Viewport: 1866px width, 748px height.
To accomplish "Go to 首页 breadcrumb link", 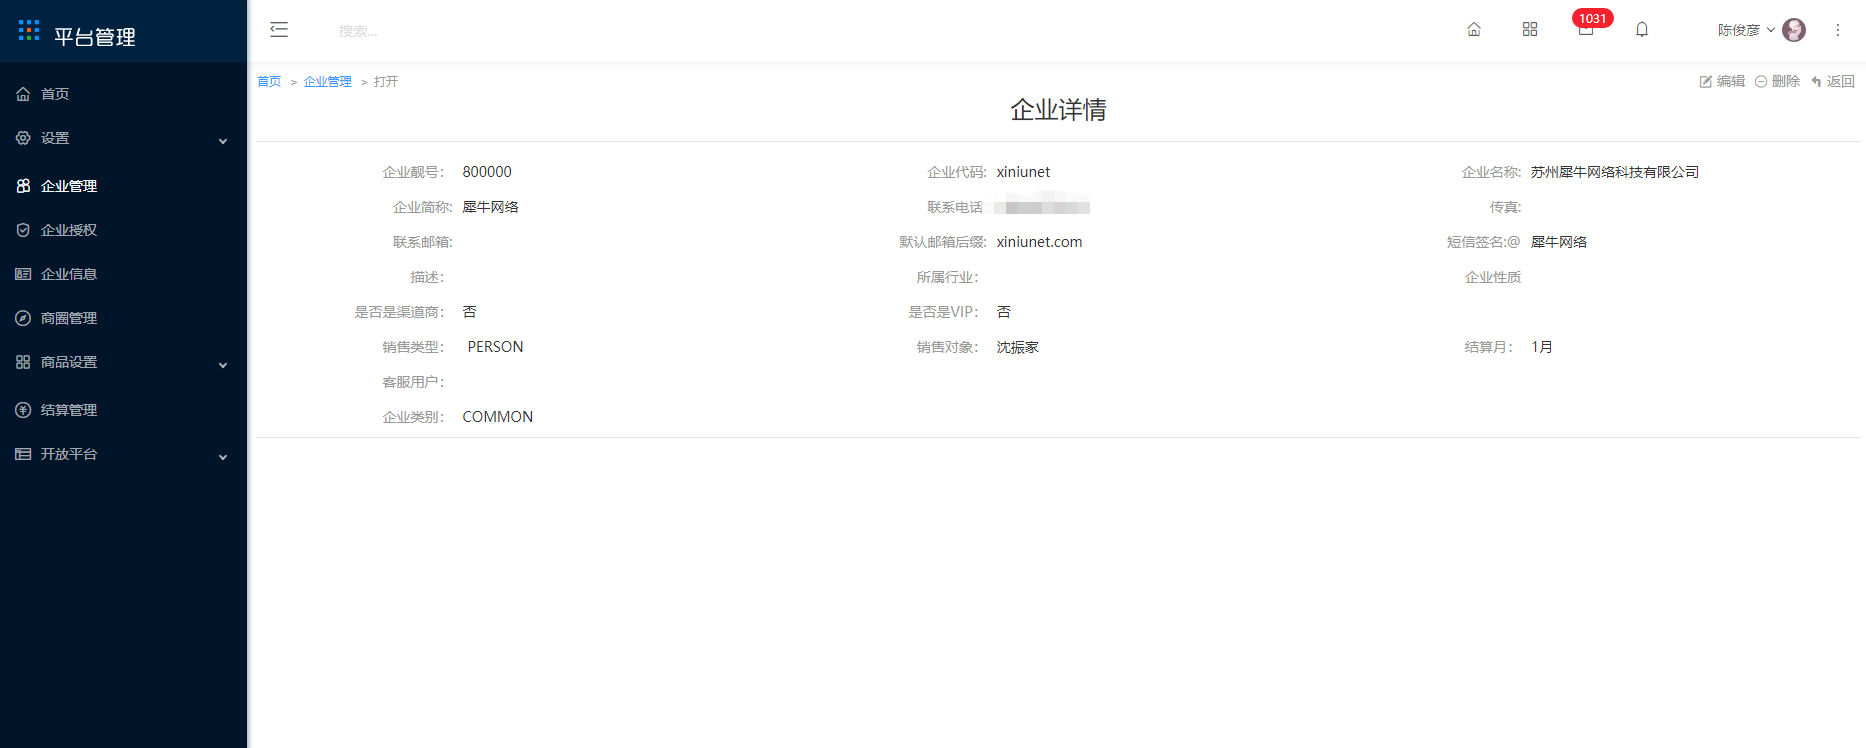I will click(269, 82).
